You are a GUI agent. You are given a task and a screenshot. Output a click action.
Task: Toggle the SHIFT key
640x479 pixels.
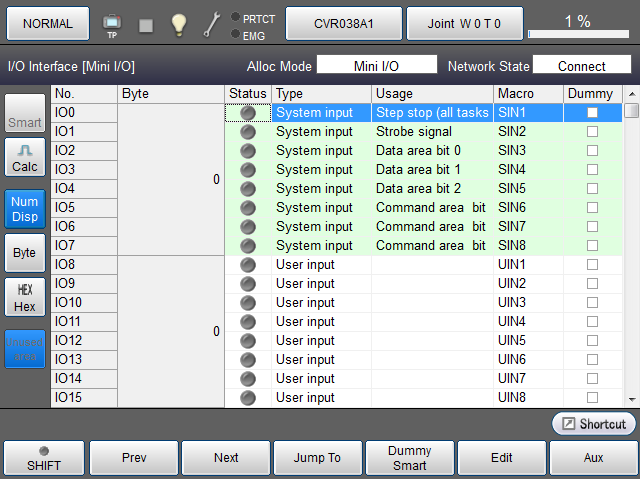coord(43,458)
